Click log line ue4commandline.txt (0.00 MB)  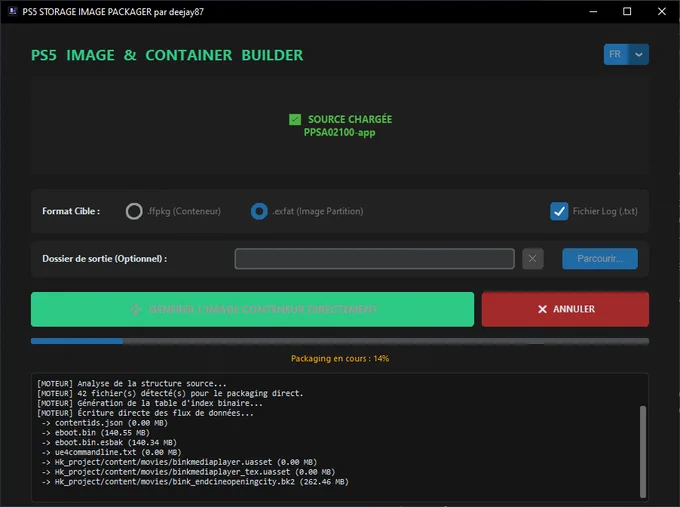(111, 452)
